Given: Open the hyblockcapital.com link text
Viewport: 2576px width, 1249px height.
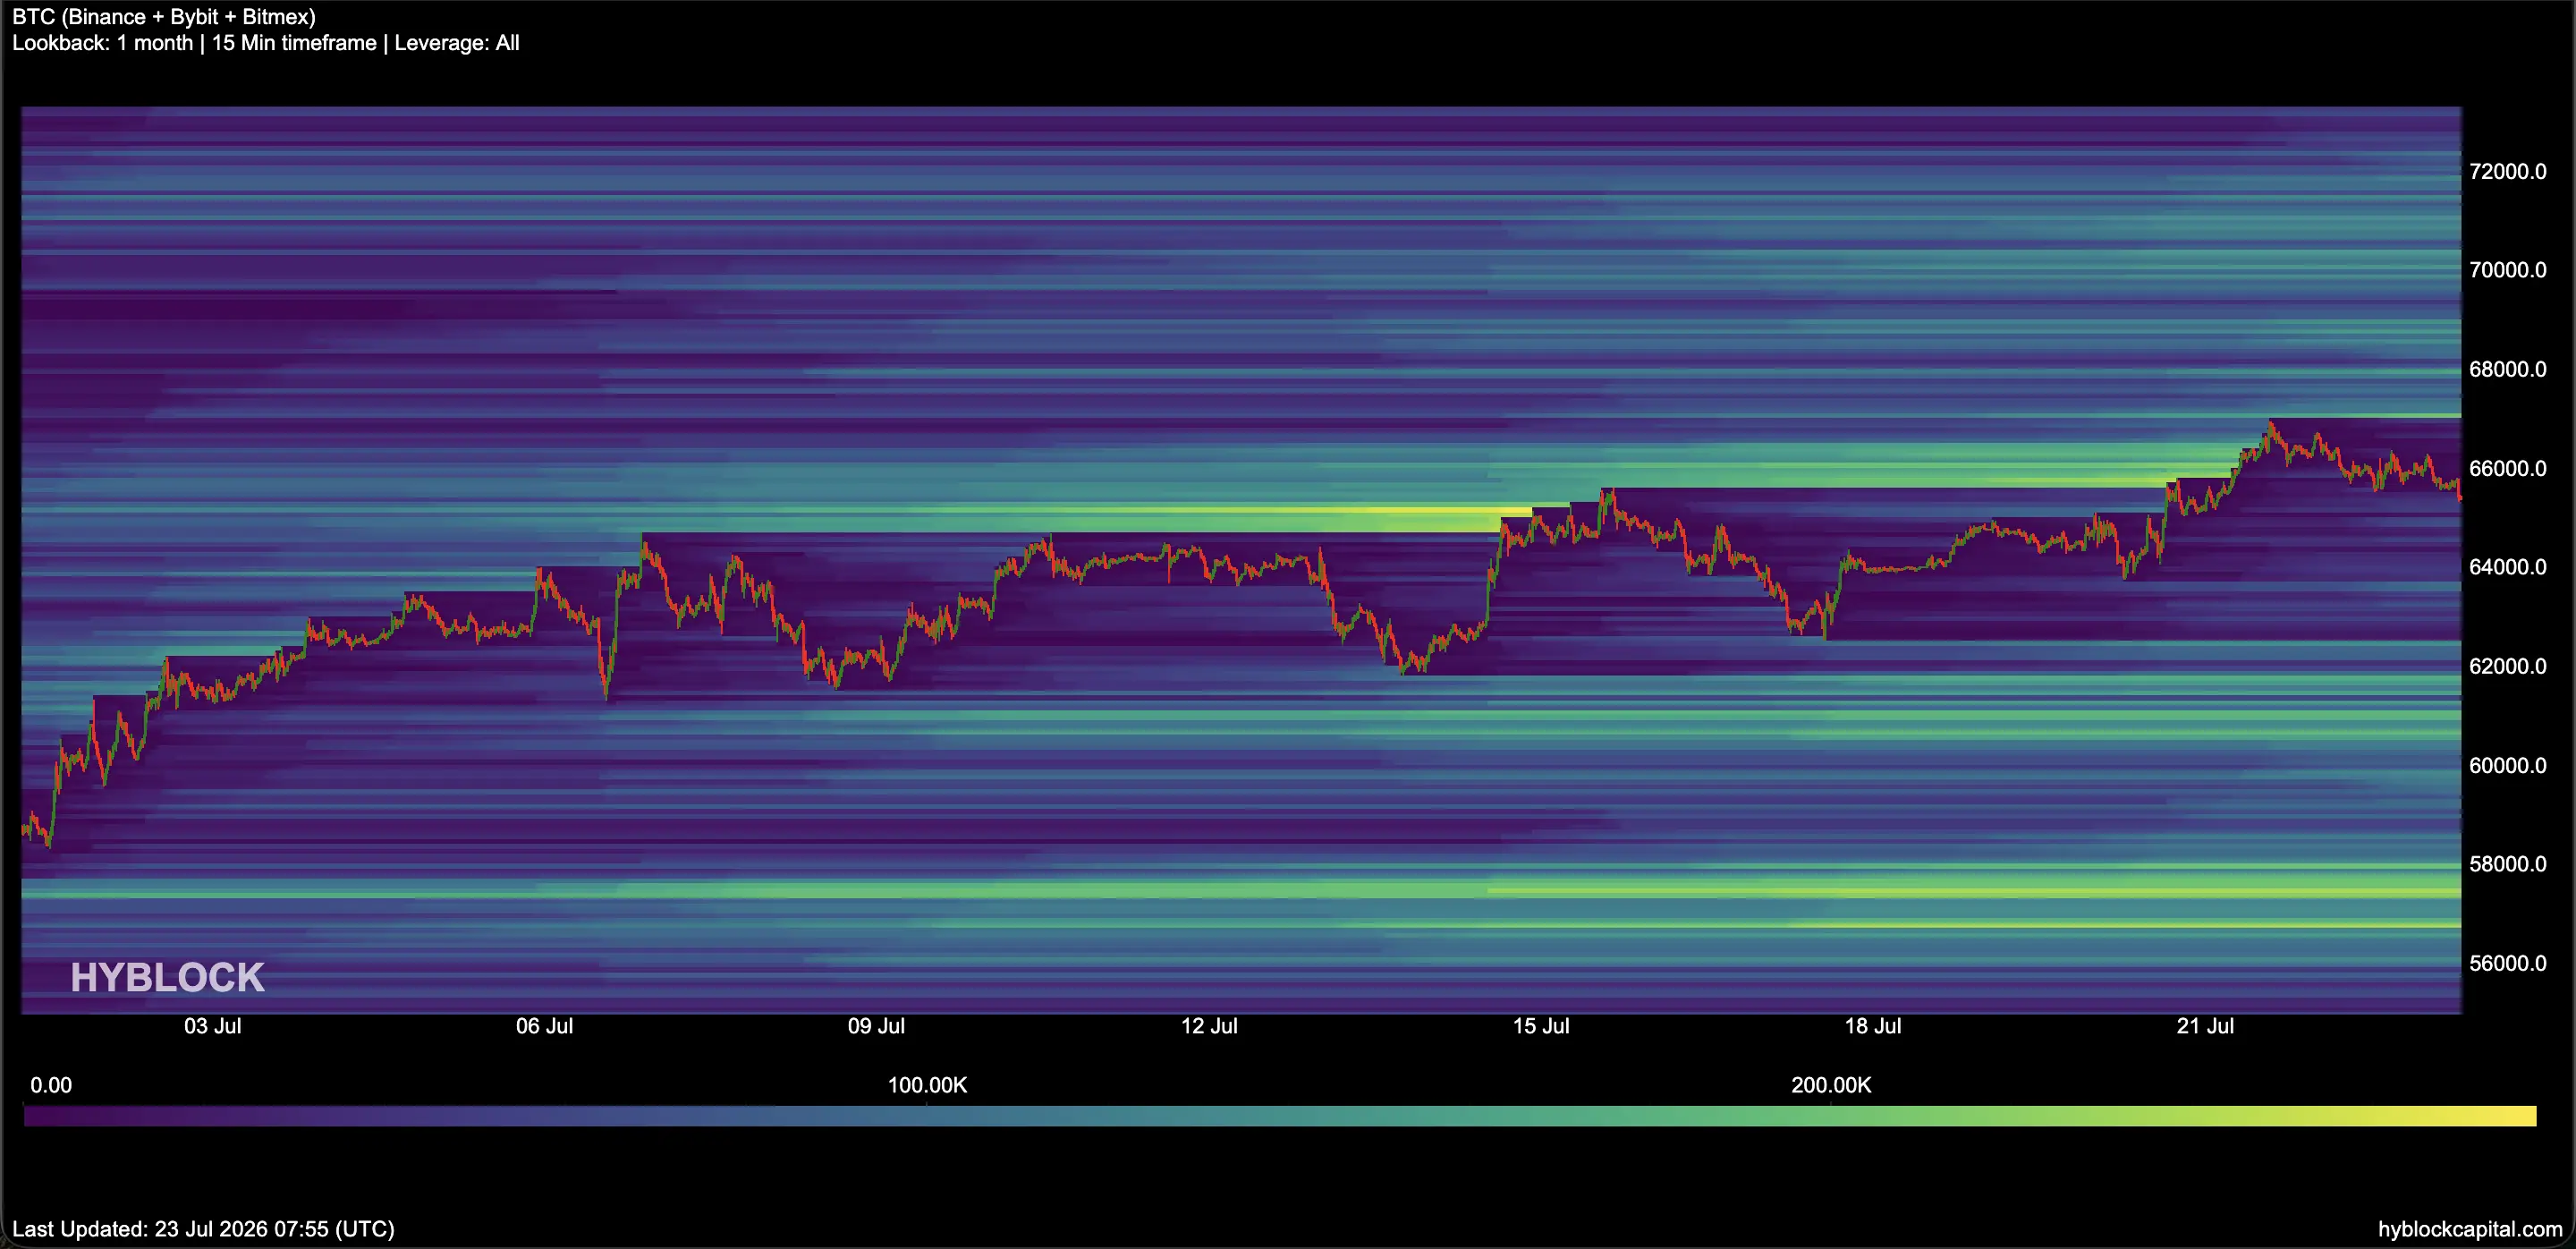Looking at the screenshot, I should pos(2470,1229).
